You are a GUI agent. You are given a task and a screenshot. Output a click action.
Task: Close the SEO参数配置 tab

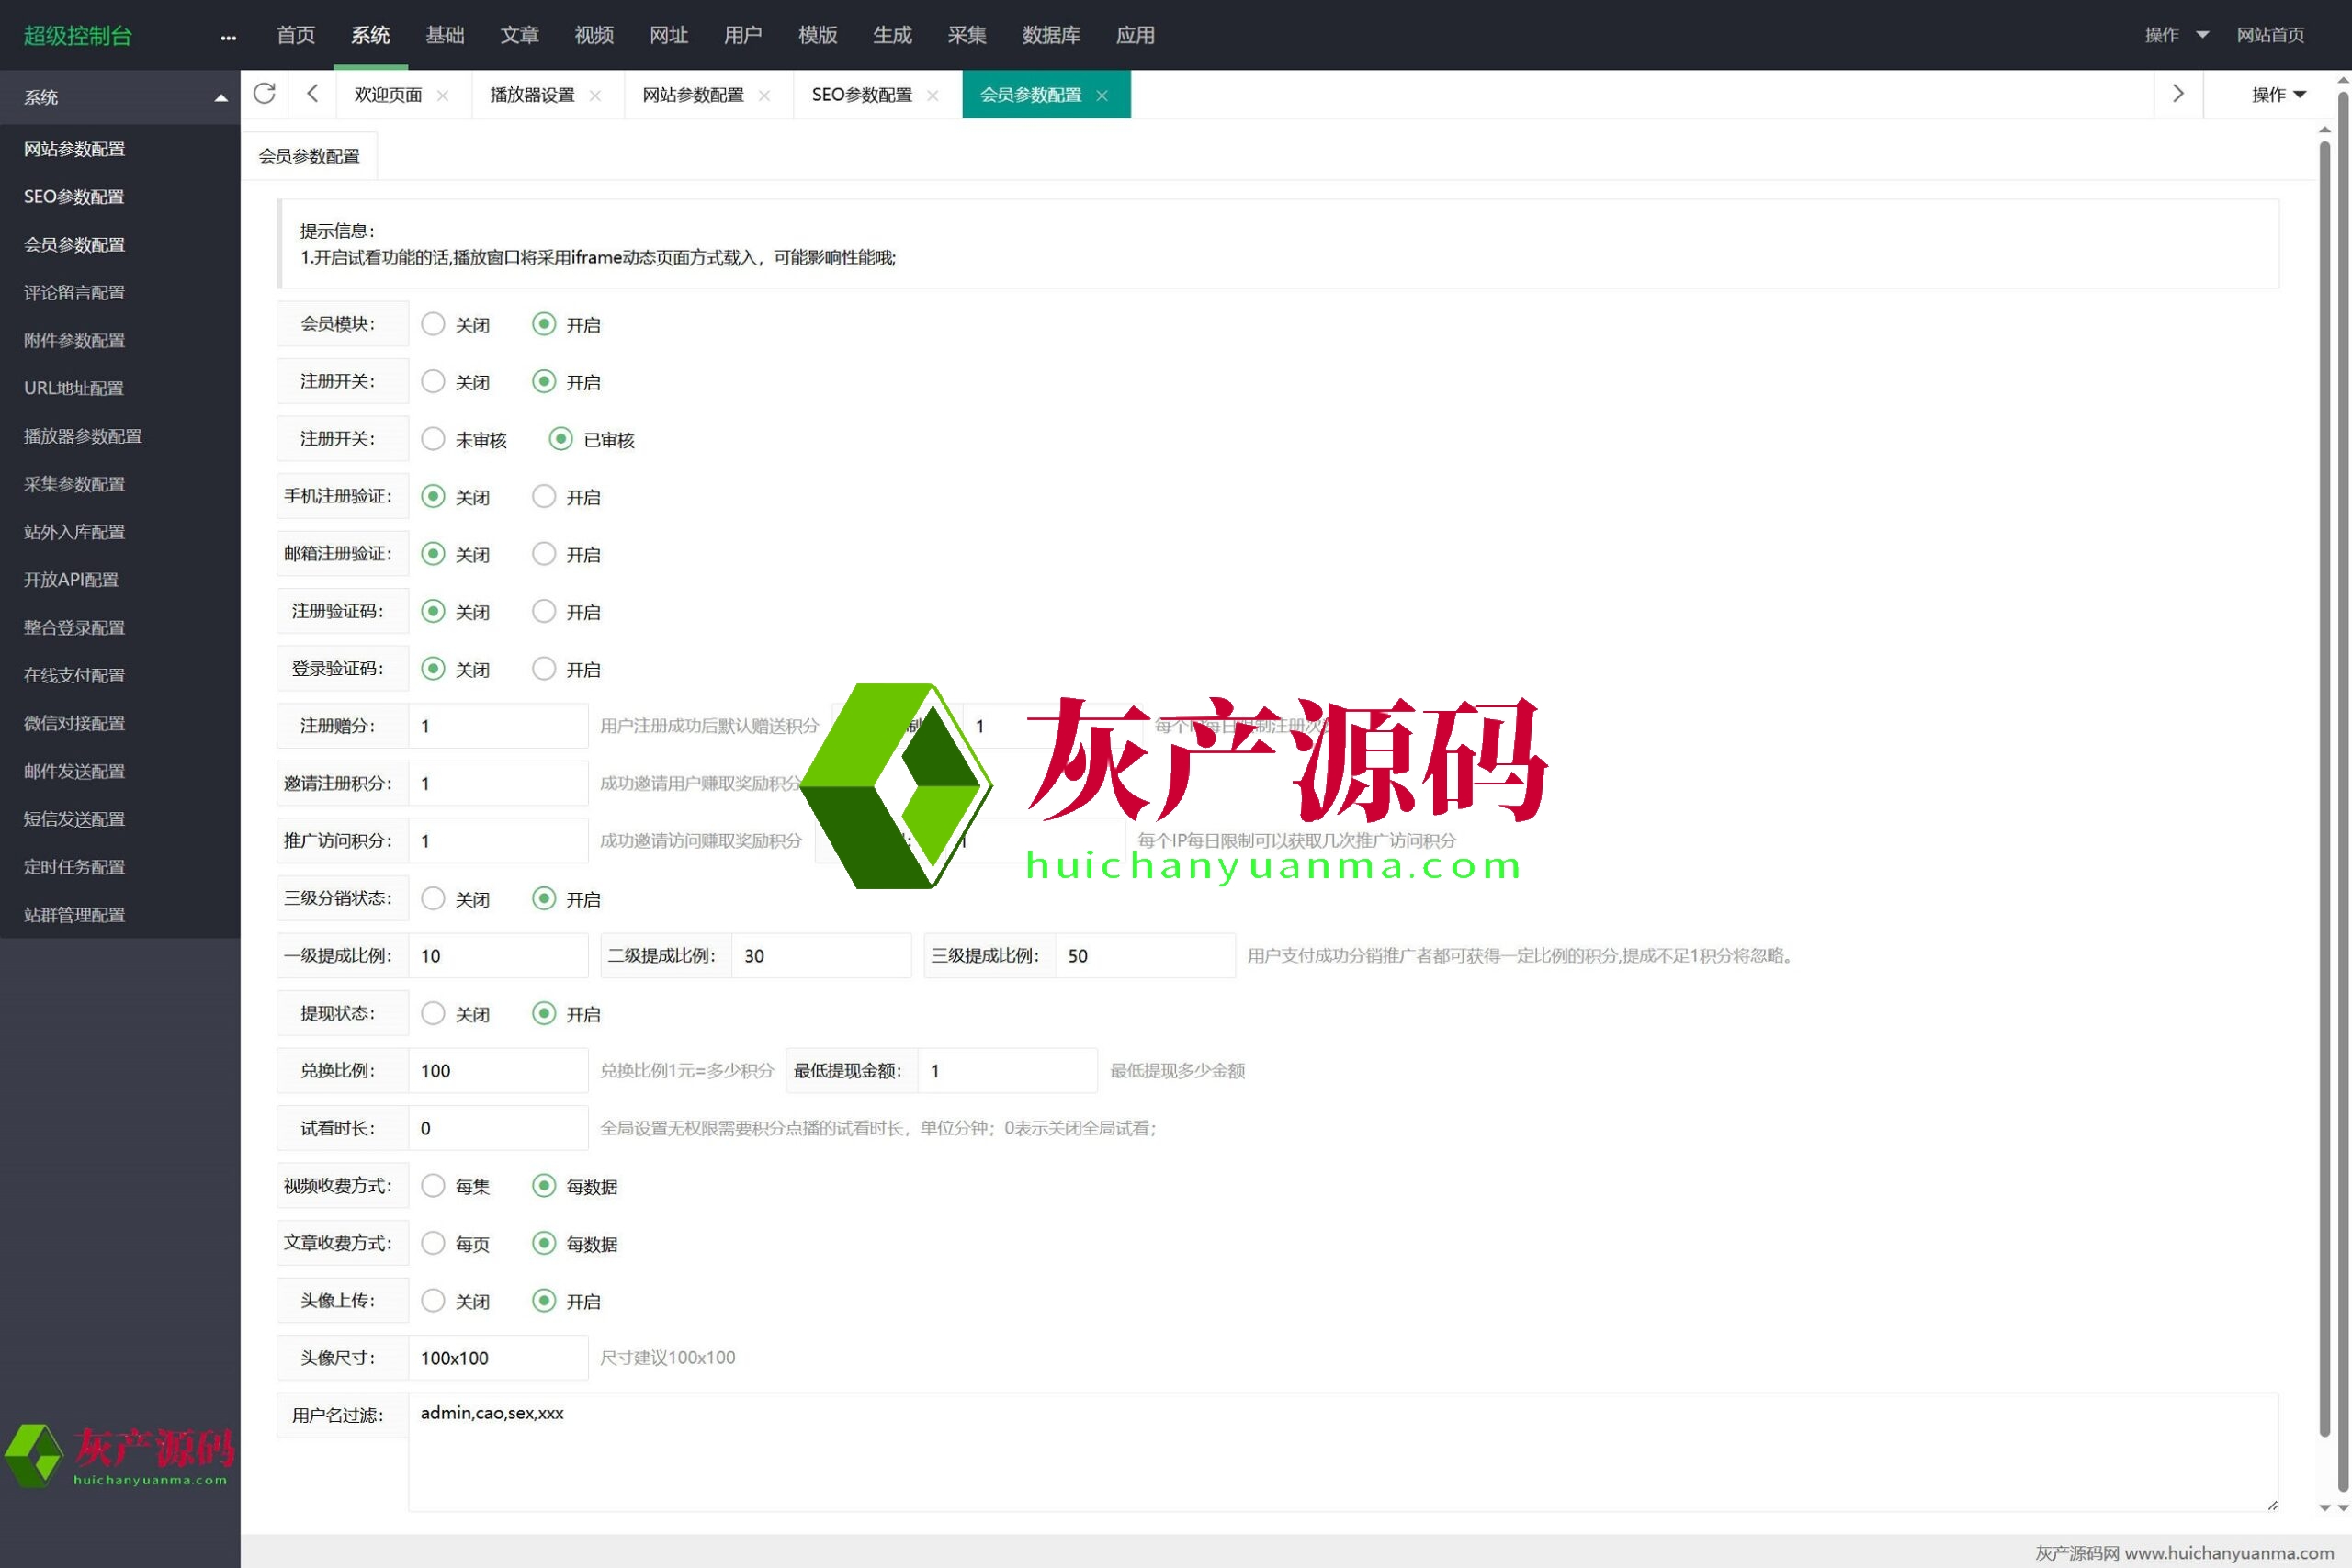tap(933, 96)
